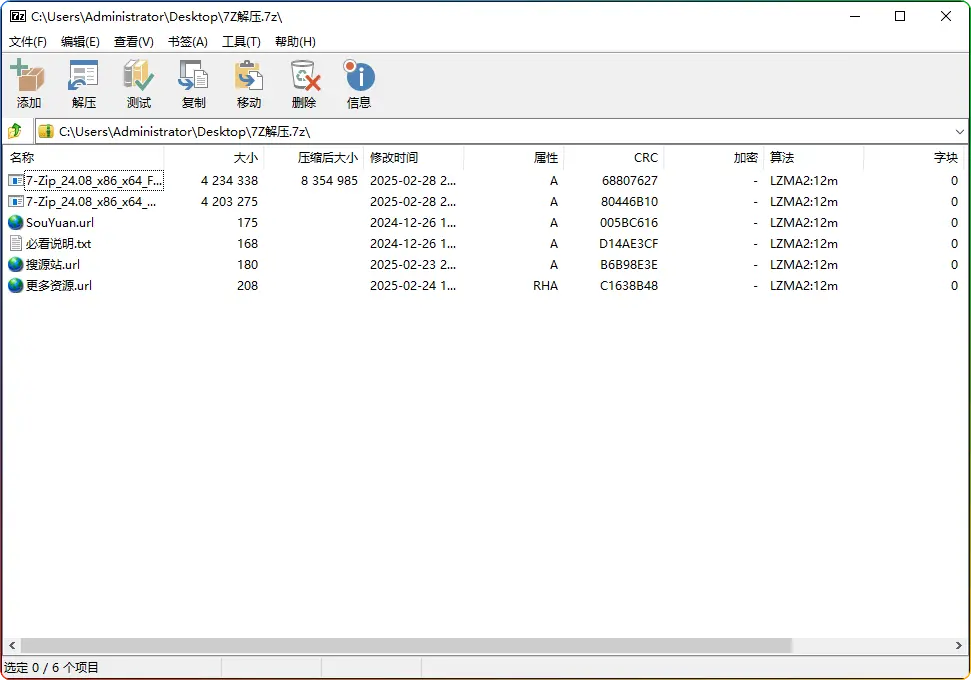
Task: Open the 信息 (Info) toolbar icon
Action: click(359, 84)
